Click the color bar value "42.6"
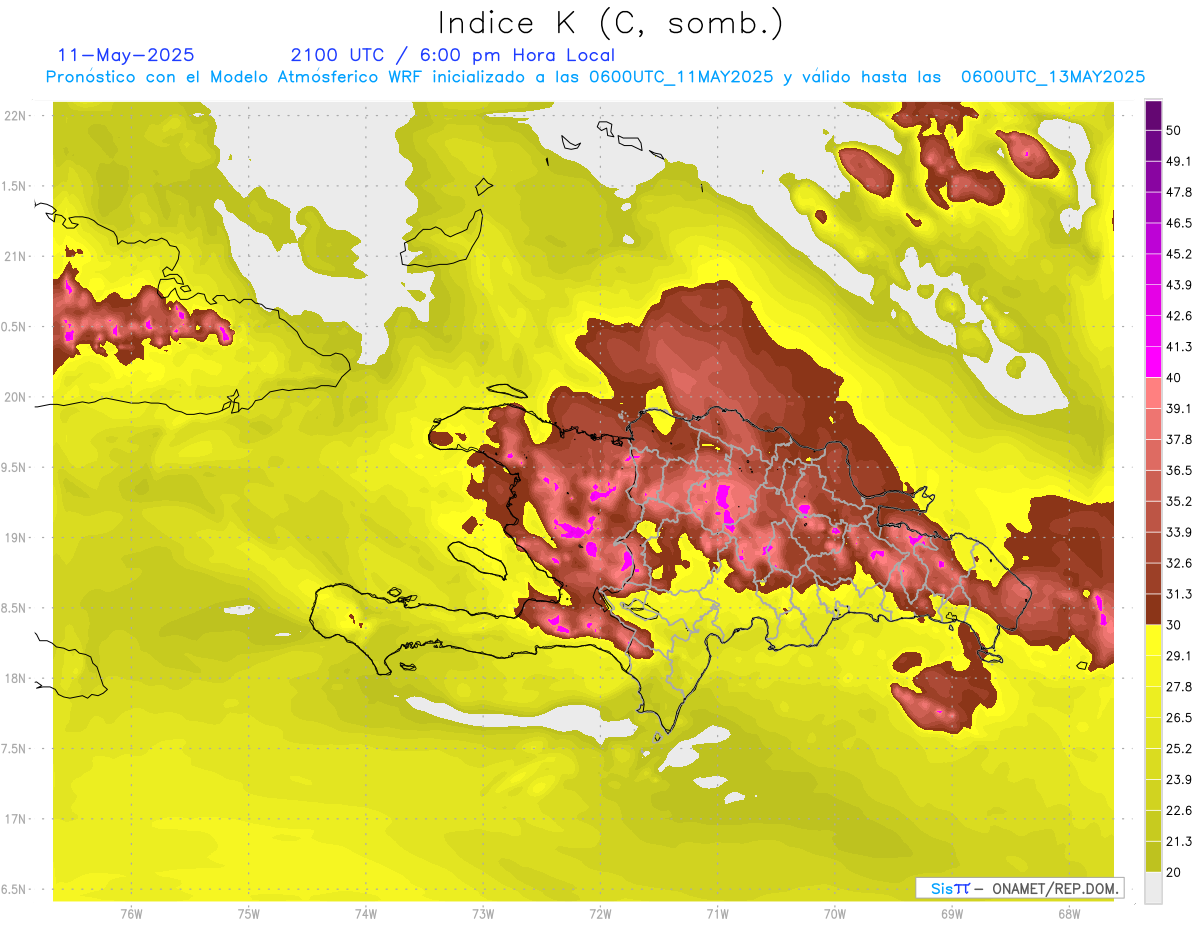This screenshot has height=927, width=1200. pyautogui.click(x=1179, y=316)
